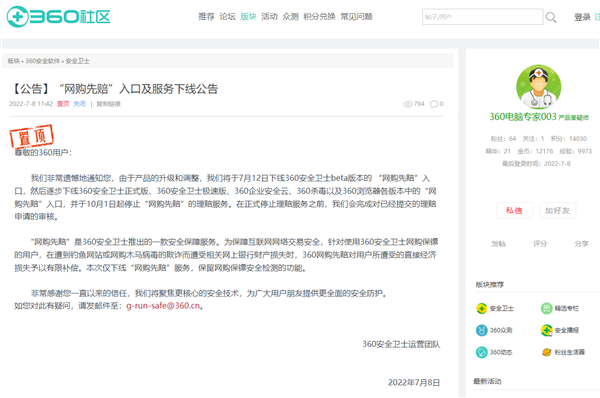Image resolution: width=600 pixels, height=398 pixels.
Task: Click the 粉丝生活圈 planet icon
Action: 546,352
